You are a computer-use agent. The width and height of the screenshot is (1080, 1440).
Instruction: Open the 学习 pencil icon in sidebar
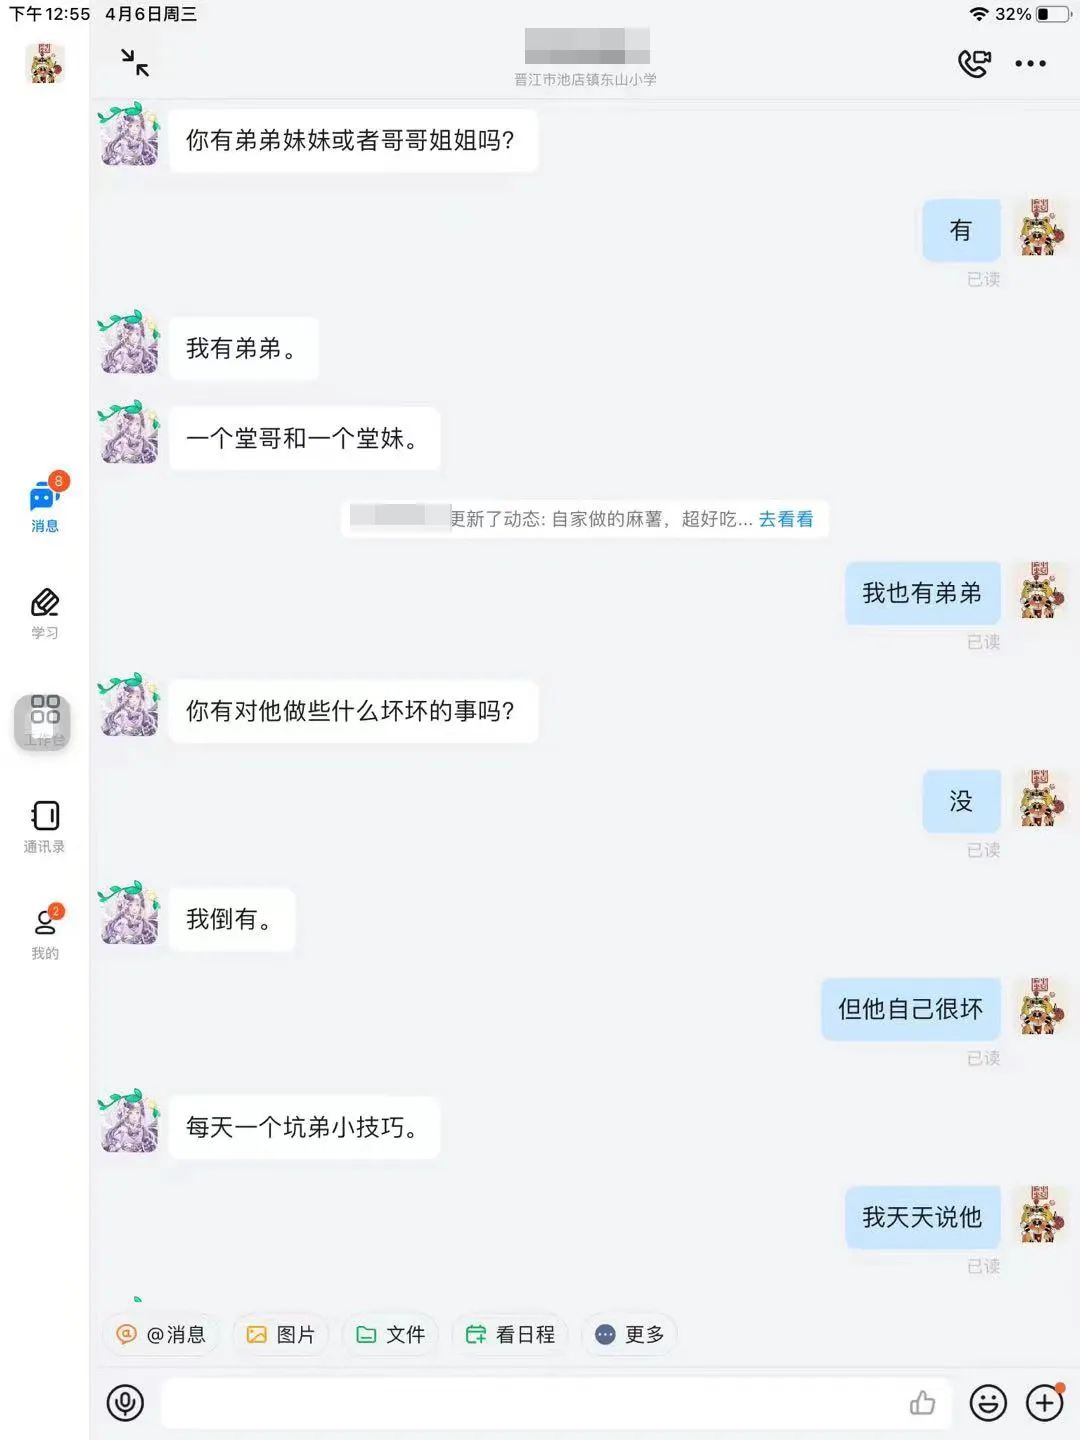point(45,614)
